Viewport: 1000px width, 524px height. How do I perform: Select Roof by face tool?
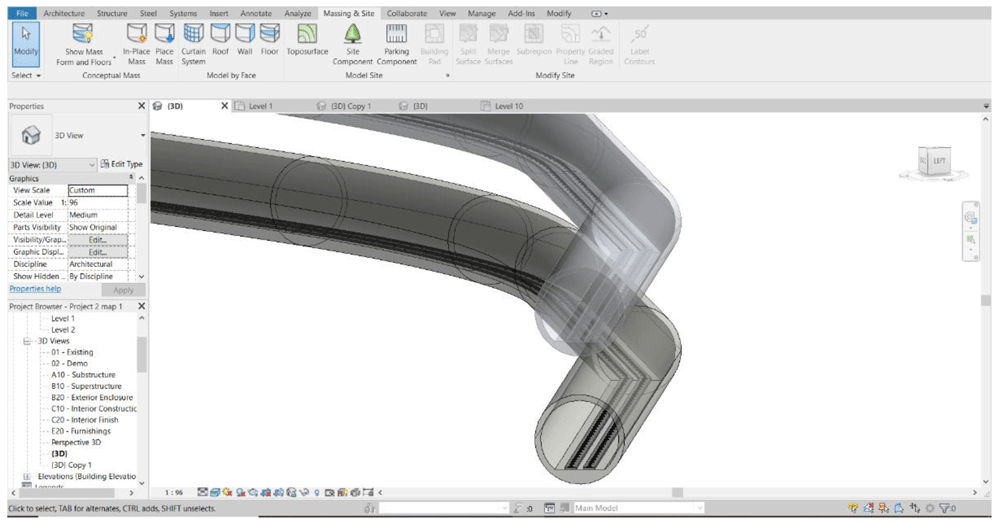220,36
